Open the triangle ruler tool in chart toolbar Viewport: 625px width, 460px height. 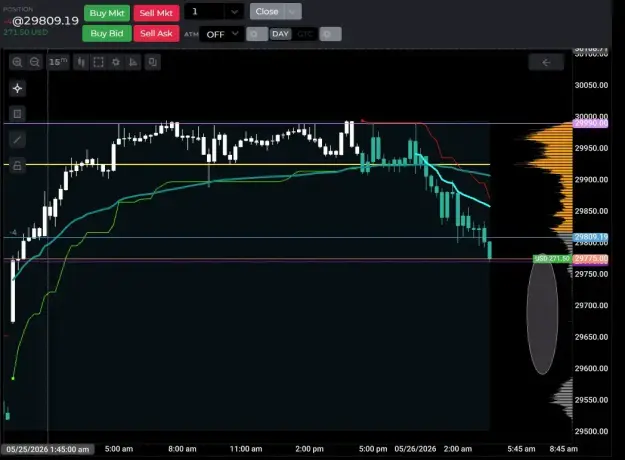133,62
